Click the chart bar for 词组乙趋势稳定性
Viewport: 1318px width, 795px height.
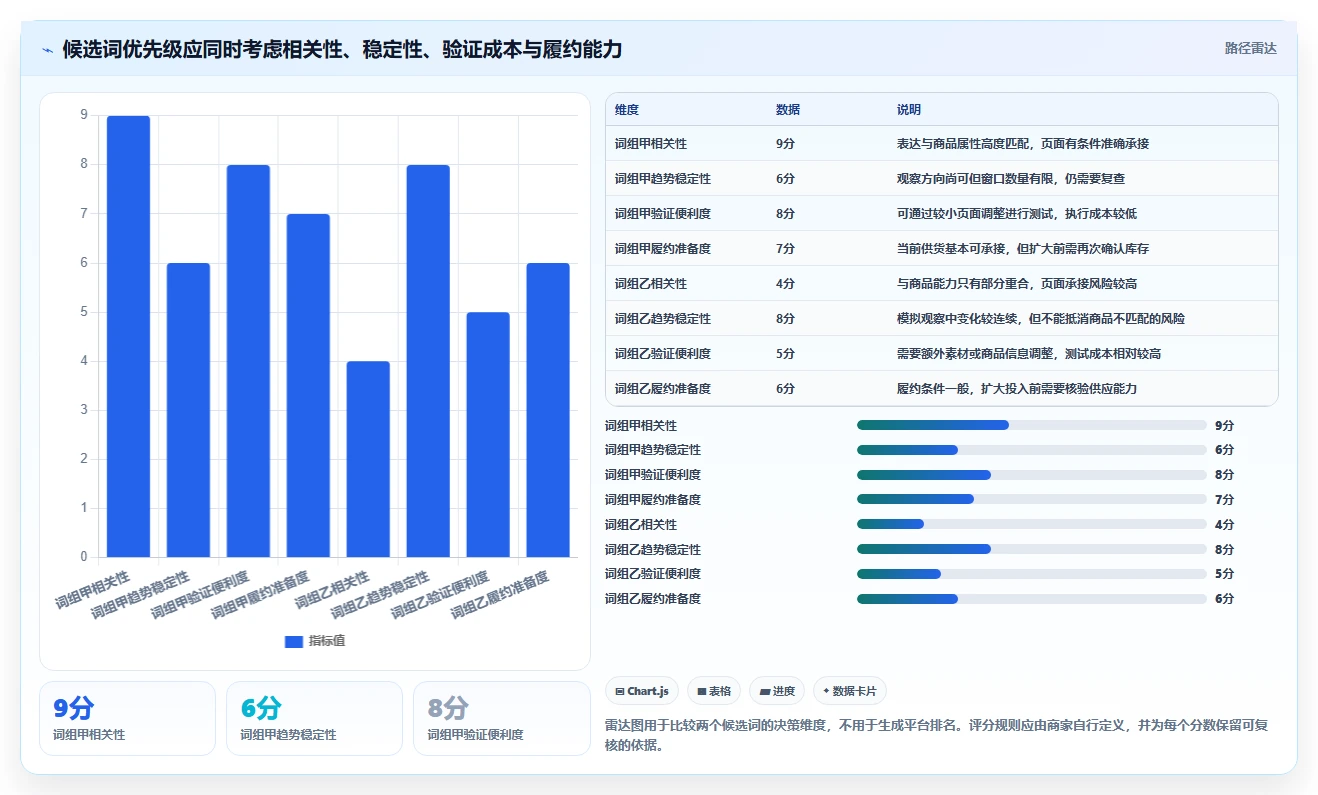coord(428,361)
